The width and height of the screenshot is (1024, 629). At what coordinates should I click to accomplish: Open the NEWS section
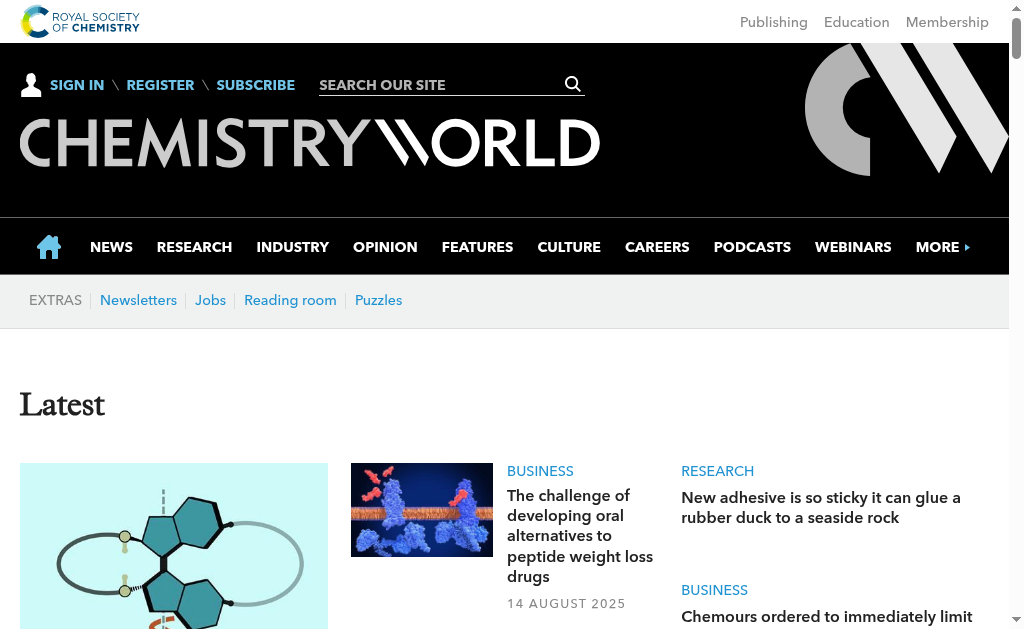click(x=111, y=247)
